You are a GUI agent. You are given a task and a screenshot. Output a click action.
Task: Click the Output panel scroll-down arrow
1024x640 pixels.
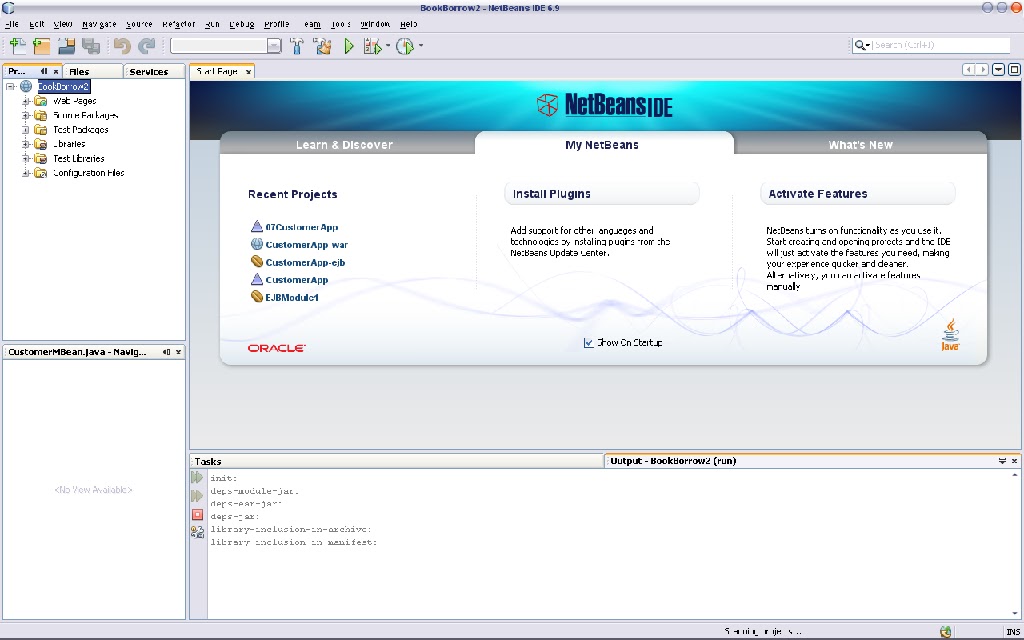click(1015, 613)
